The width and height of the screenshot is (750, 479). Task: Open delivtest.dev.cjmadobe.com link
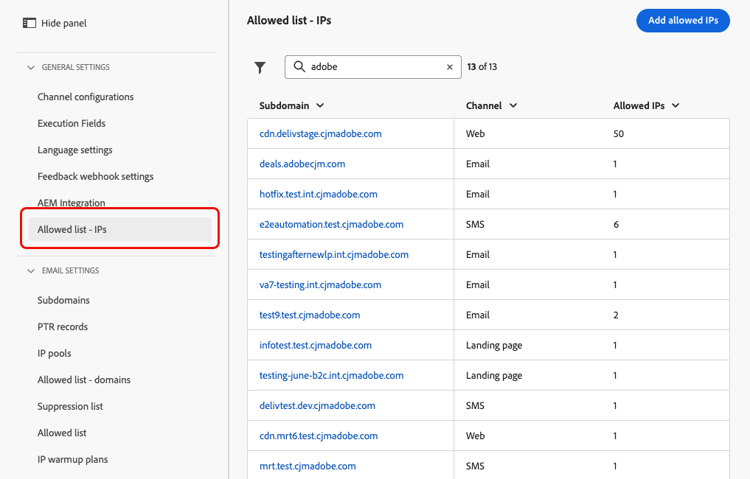318,405
